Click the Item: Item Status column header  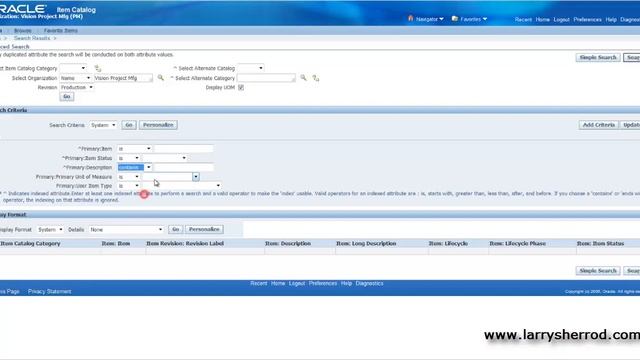tap(600, 243)
